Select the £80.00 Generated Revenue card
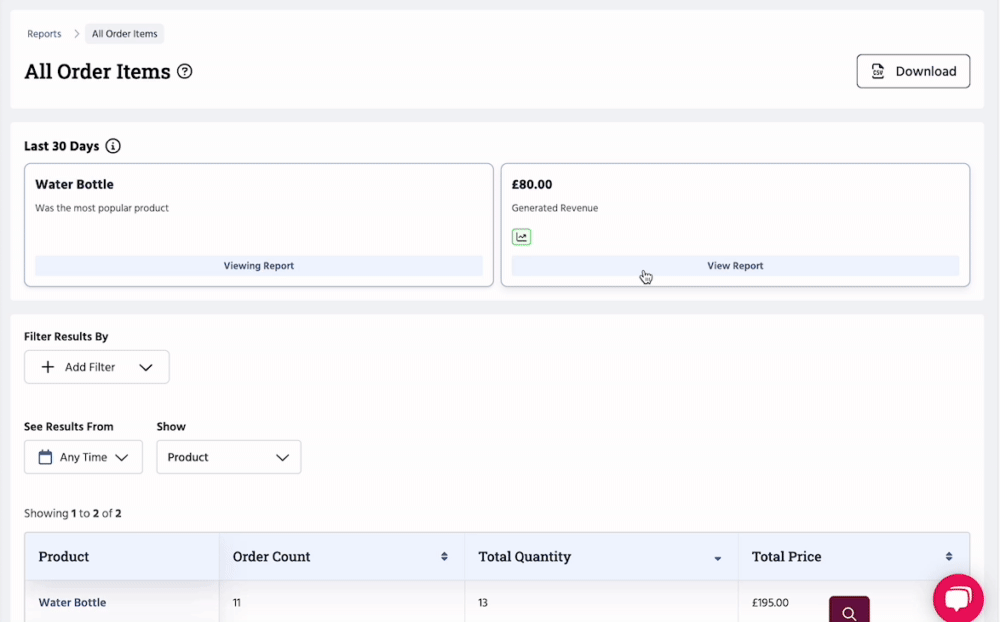 [x=735, y=200]
